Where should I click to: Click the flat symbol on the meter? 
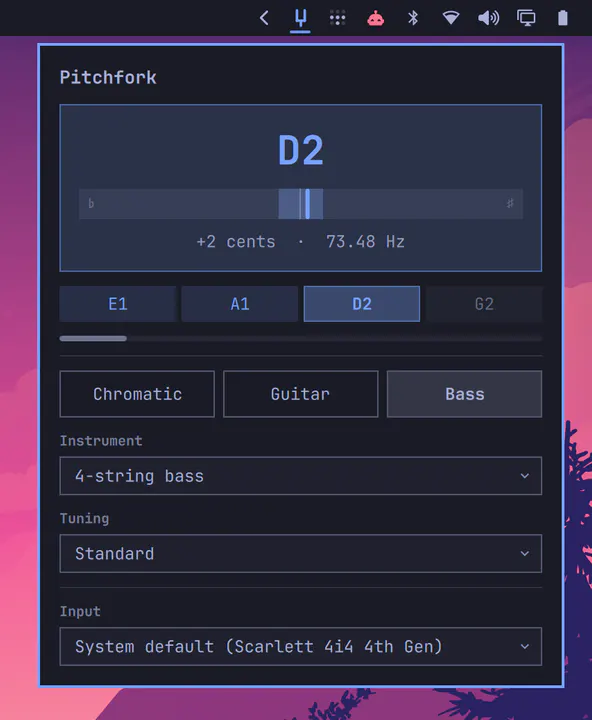pos(91,203)
